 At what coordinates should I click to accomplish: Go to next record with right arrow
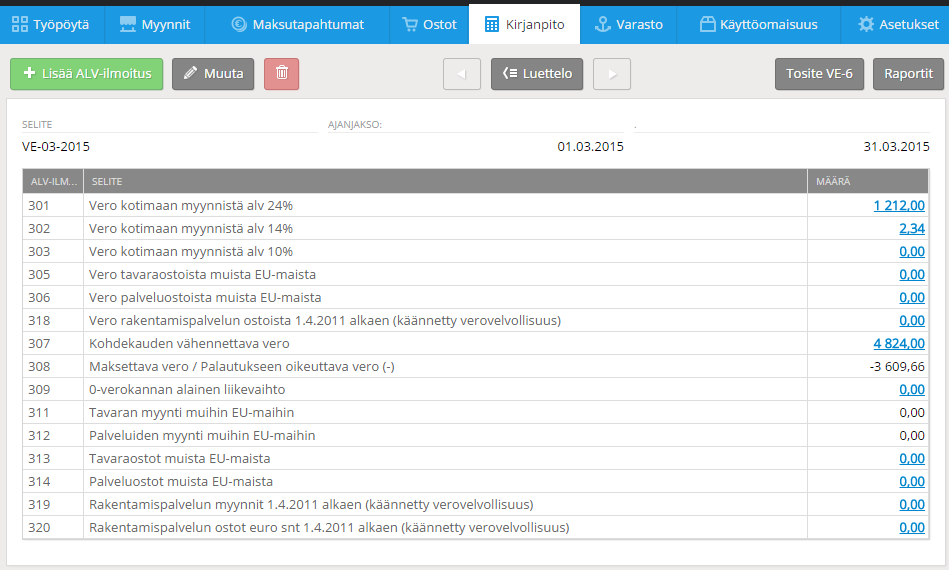(611, 73)
